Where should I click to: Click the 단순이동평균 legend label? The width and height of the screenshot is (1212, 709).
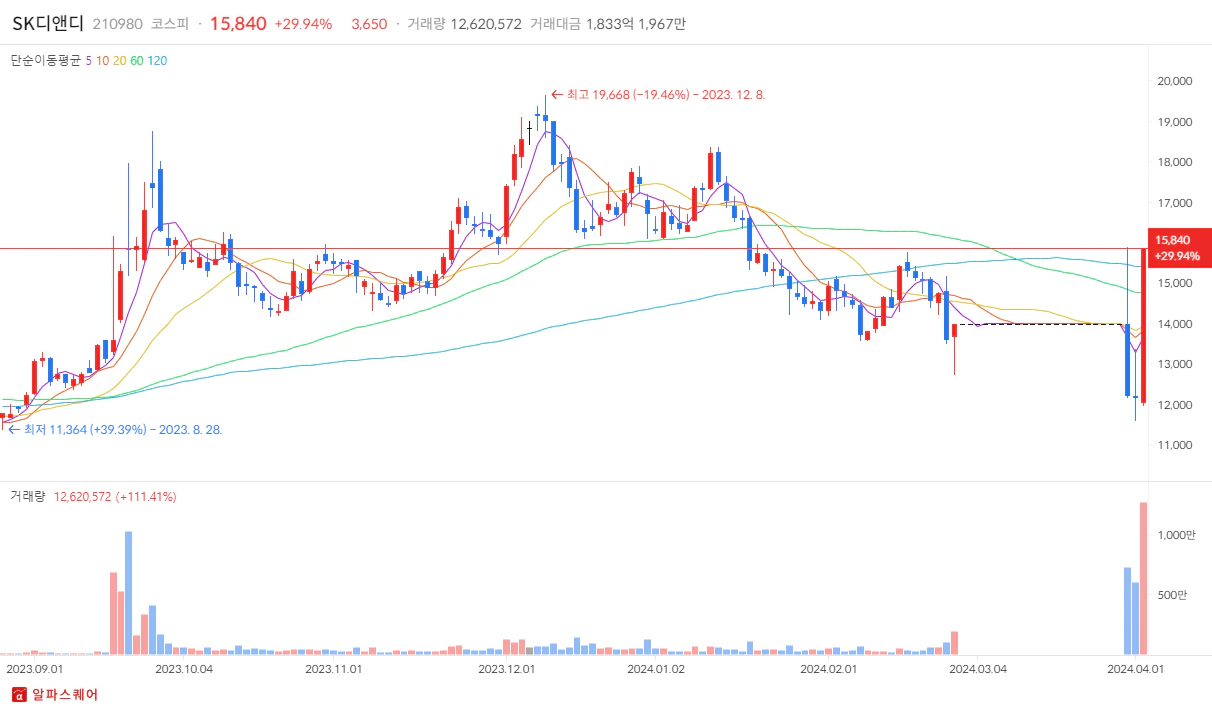(46, 61)
